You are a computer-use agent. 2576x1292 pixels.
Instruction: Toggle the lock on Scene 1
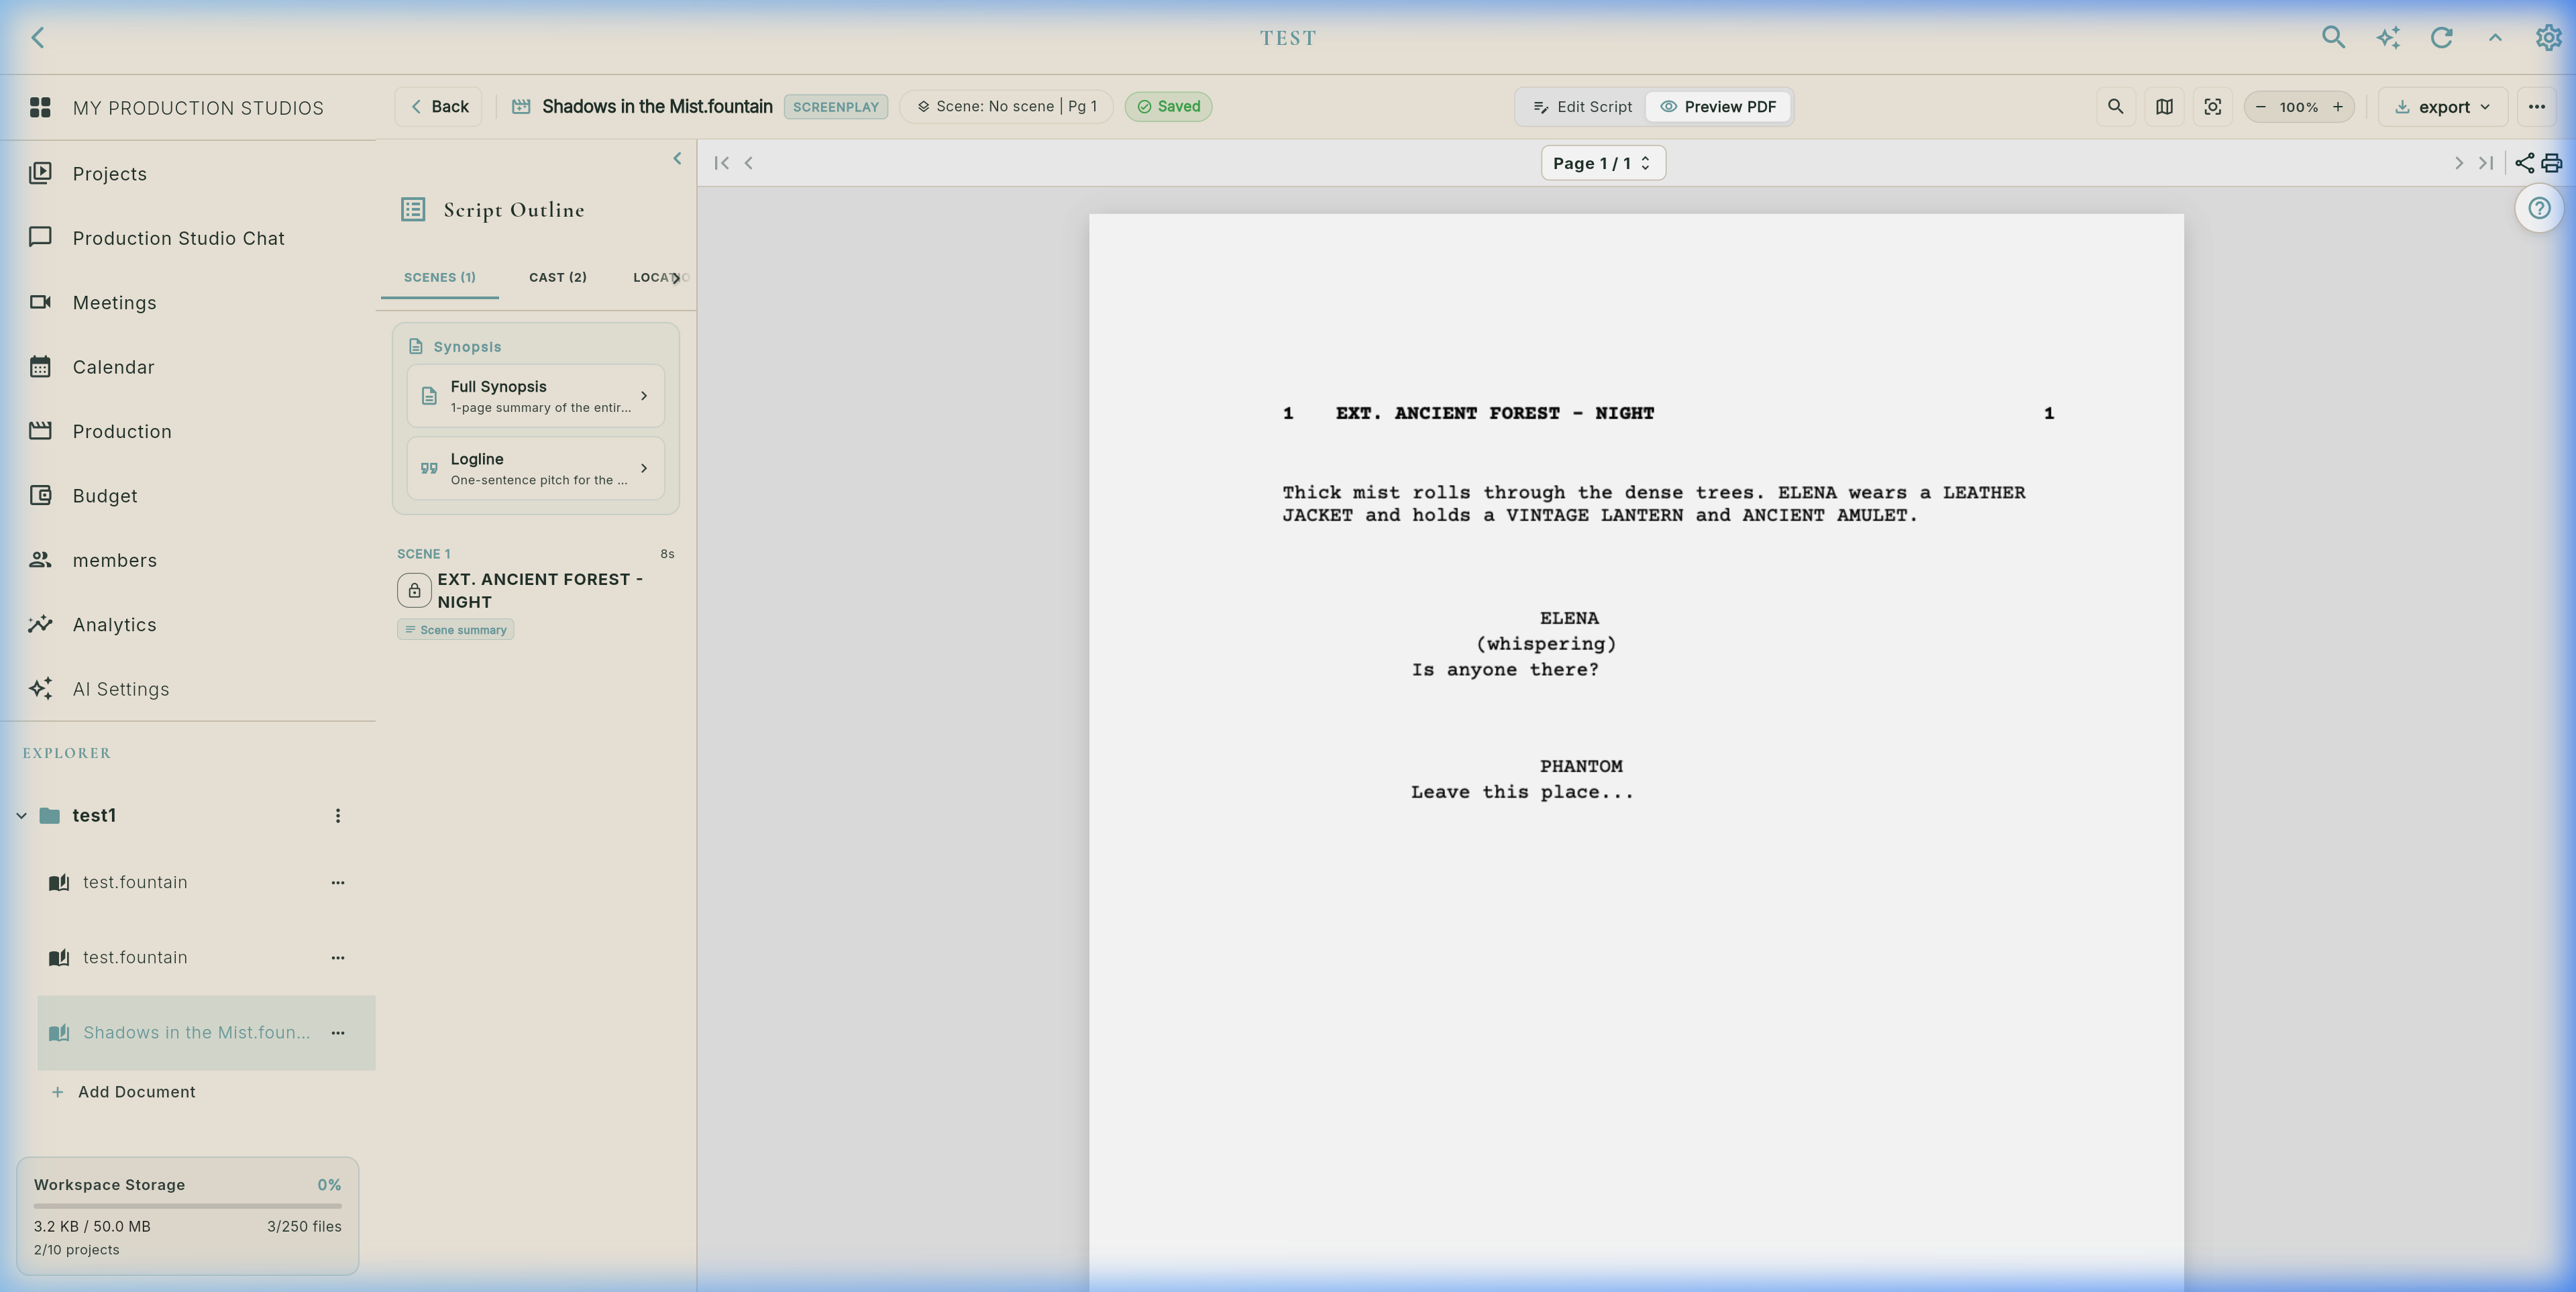pos(414,590)
